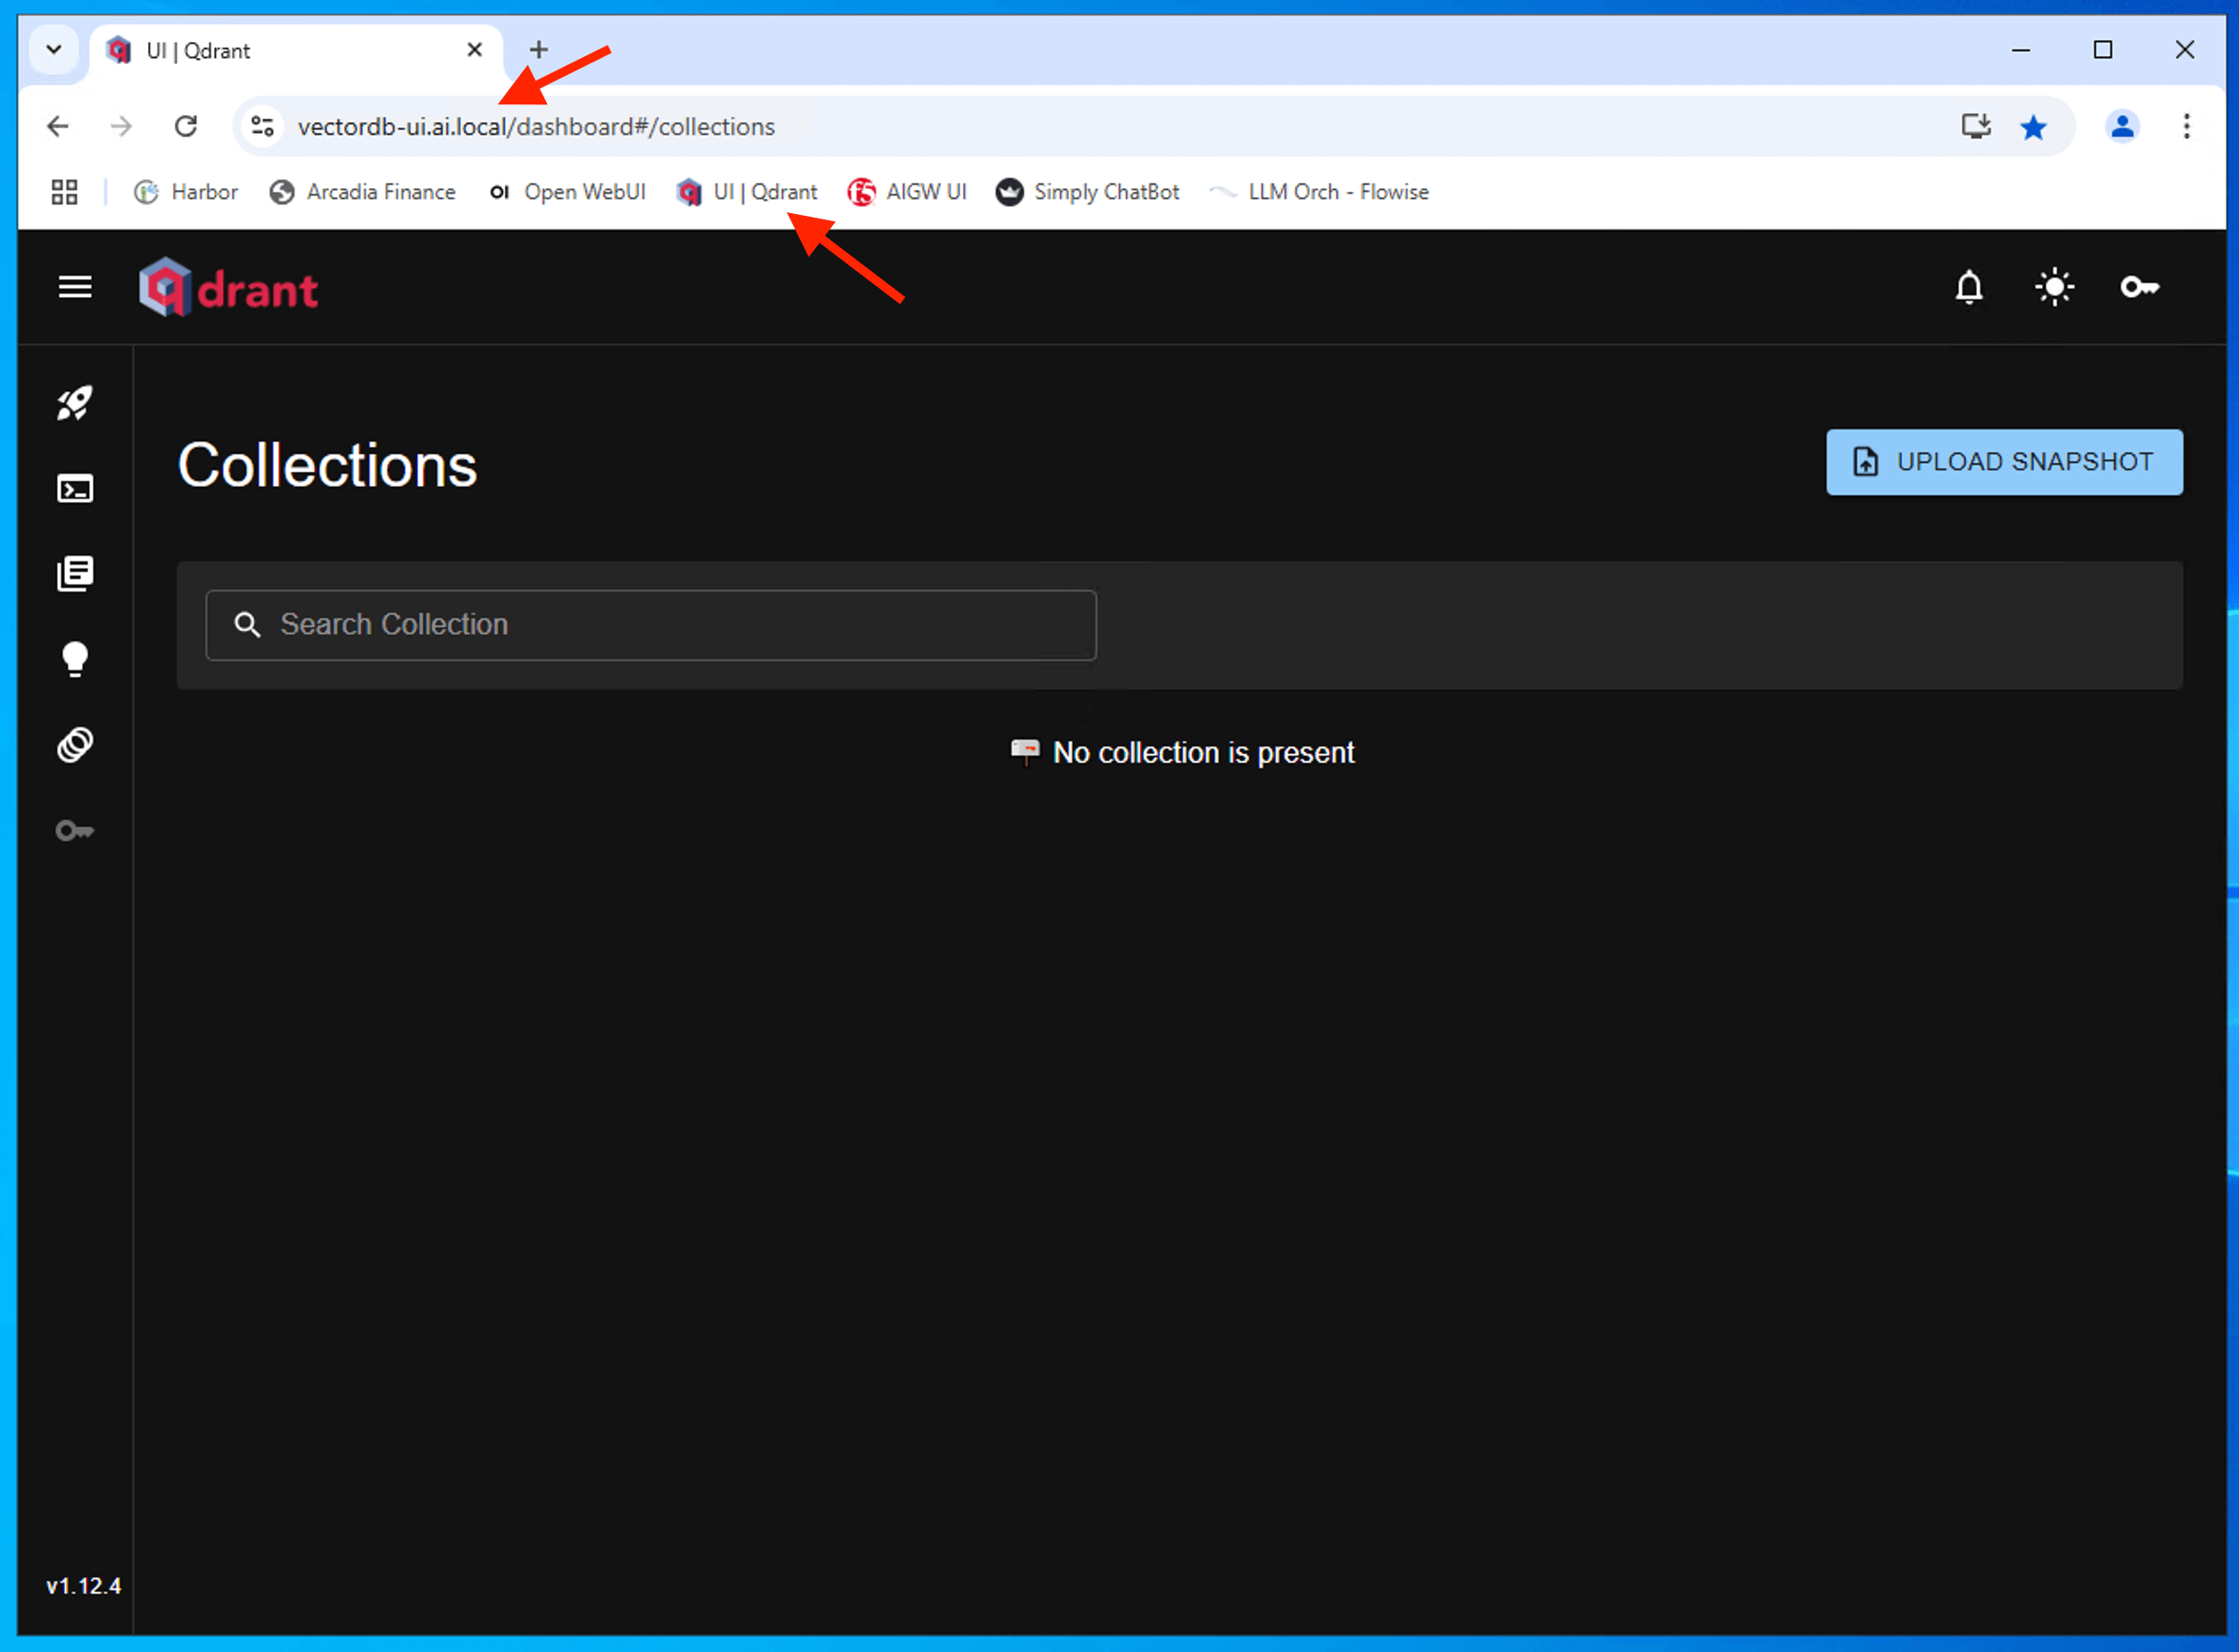Open the notifications bell icon
Image resolution: width=2239 pixels, height=1652 pixels.
coord(1968,288)
